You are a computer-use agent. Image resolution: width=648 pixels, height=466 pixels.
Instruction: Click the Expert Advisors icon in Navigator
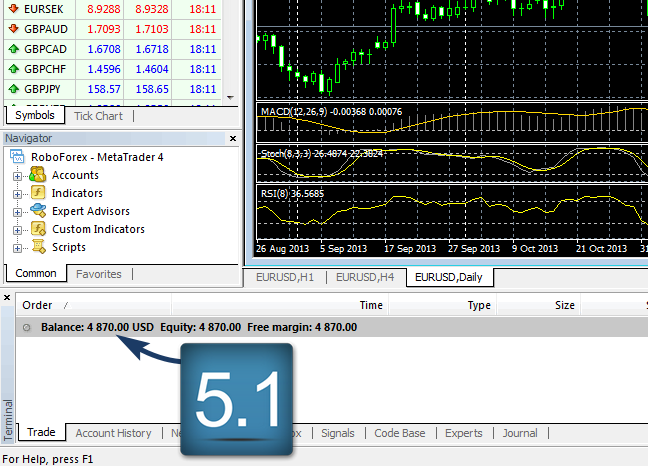tap(38, 211)
